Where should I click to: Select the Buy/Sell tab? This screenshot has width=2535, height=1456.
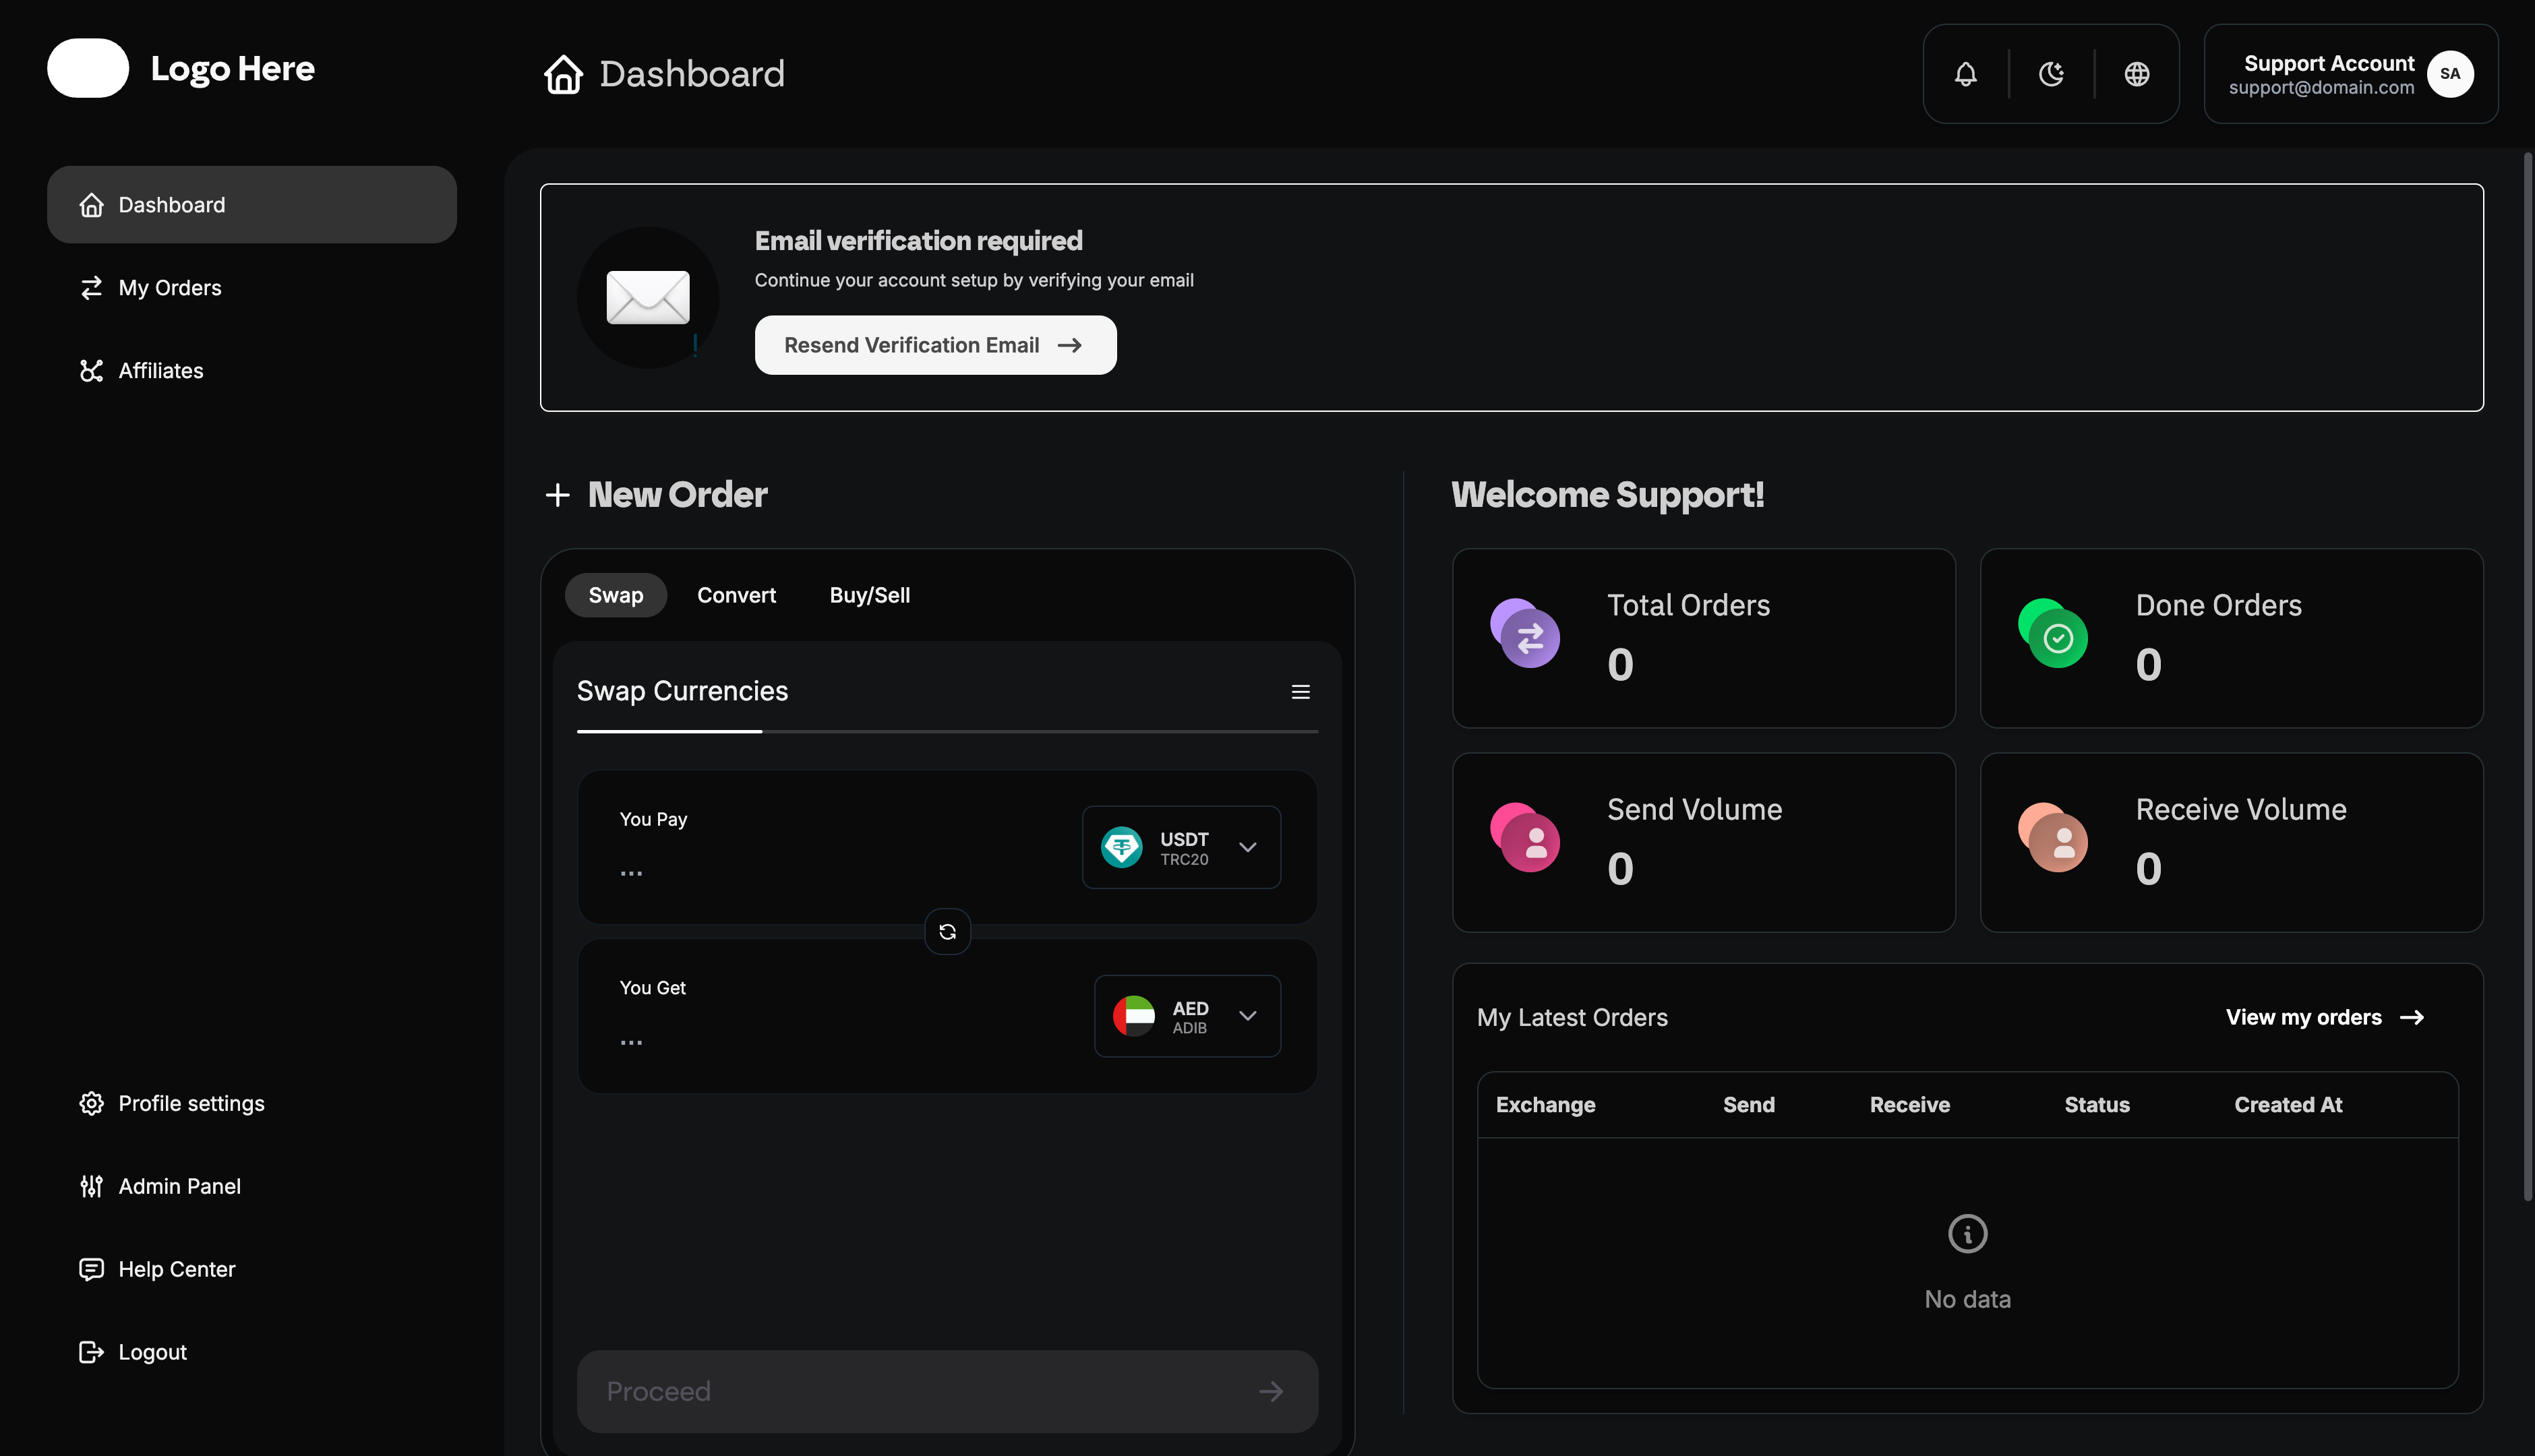(x=869, y=595)
